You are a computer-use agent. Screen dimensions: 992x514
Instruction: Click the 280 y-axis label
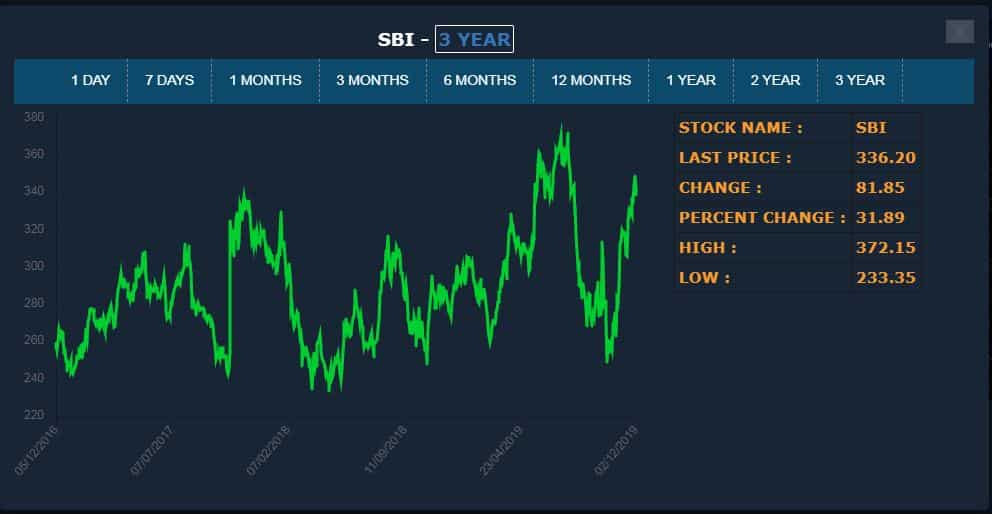tap(34, 303)
